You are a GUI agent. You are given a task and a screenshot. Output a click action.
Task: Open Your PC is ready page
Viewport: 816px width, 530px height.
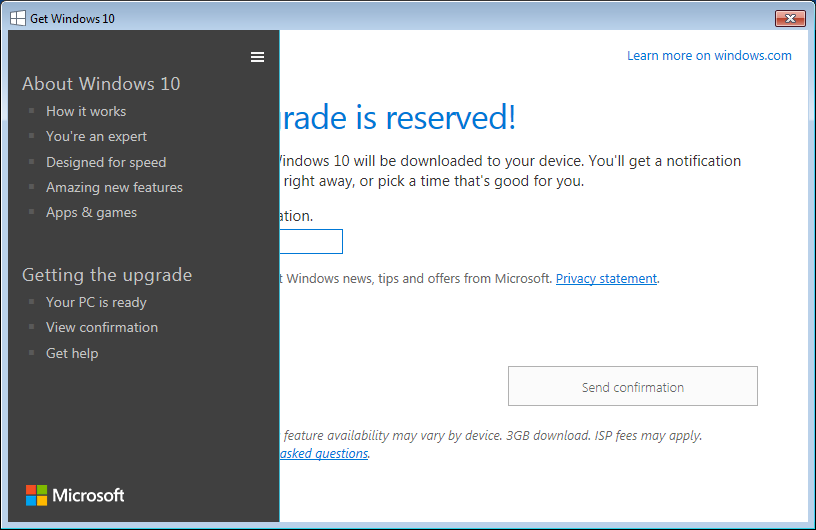96,302
